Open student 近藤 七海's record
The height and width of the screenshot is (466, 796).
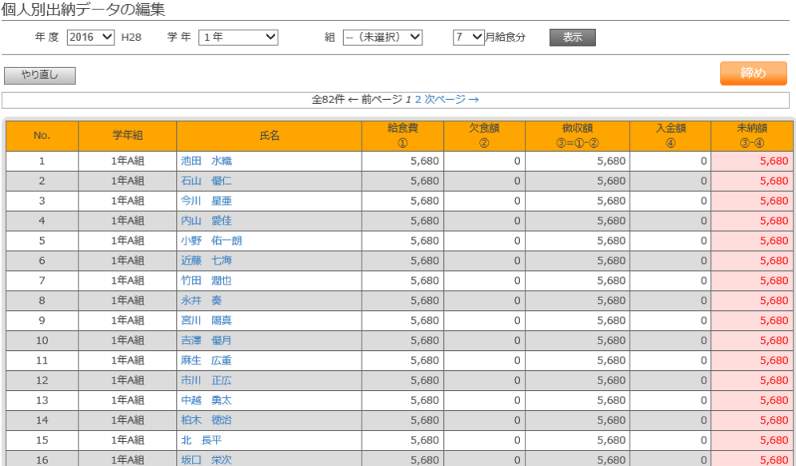(x=206, y=260)
